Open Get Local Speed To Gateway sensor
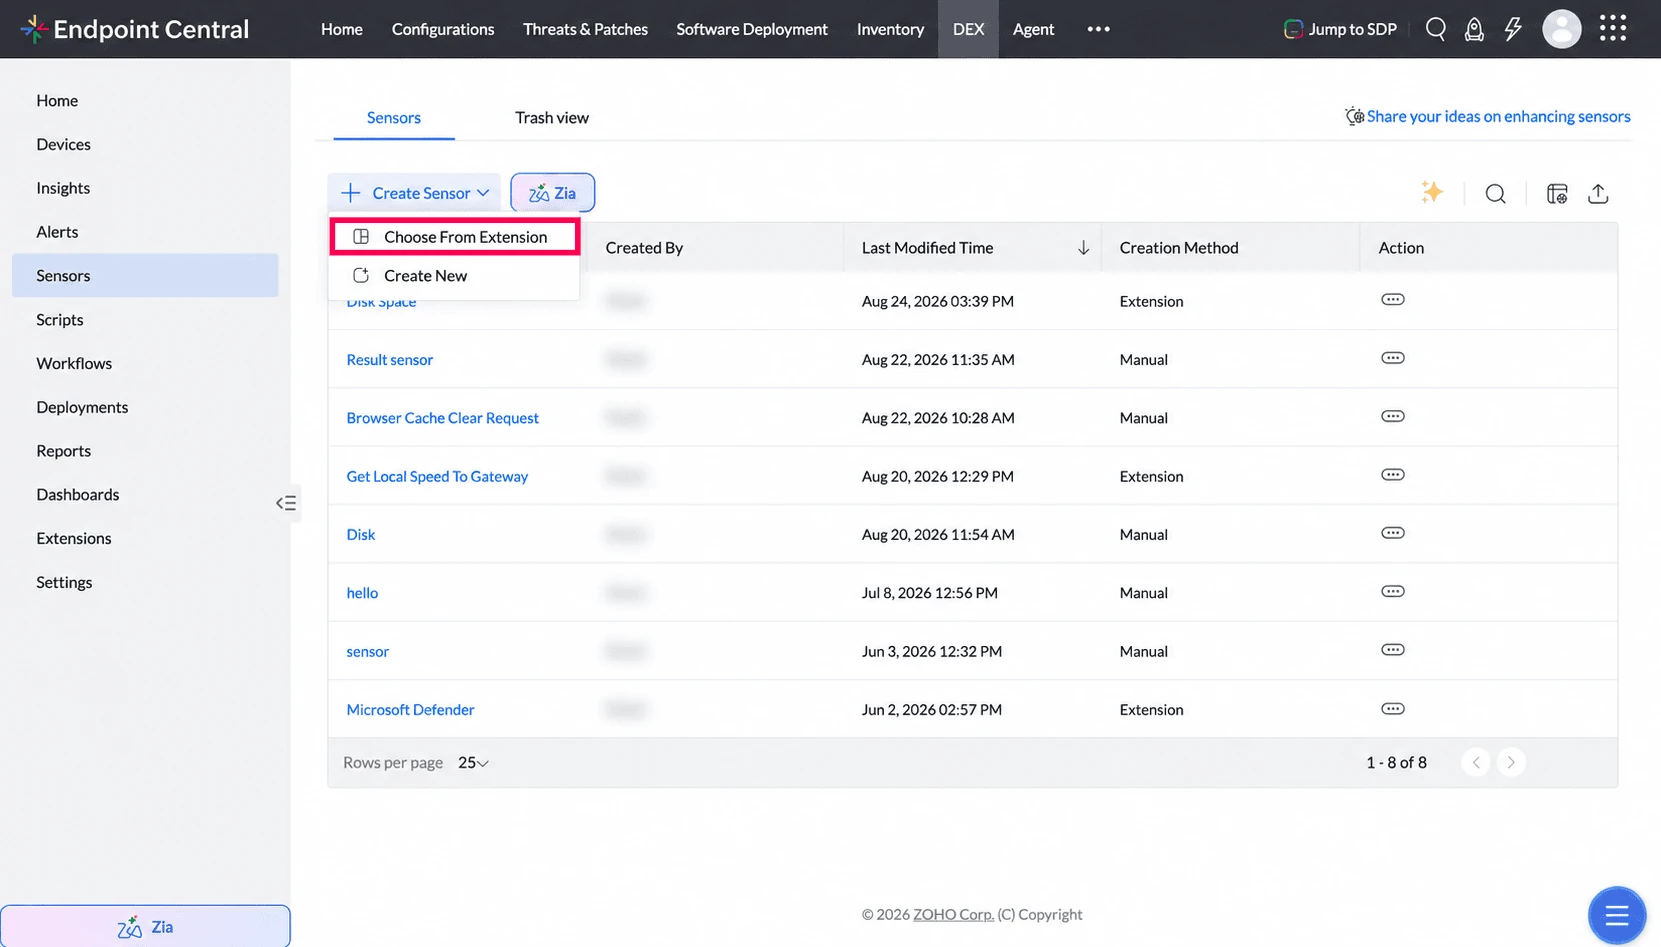This screenshot has width=1661, height=947. (x=437, y=476)
